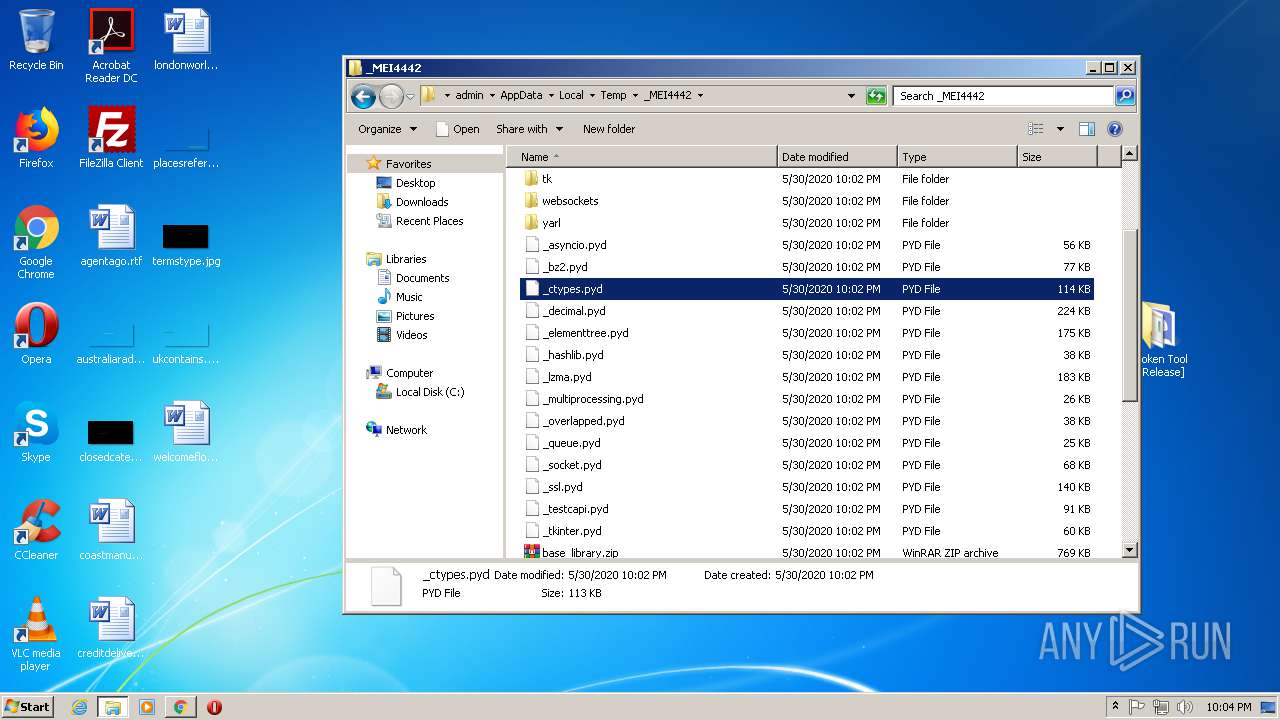Open Internet Explorer from taskbar
Screen dimensions: 1280x720
tap(79, 707)
